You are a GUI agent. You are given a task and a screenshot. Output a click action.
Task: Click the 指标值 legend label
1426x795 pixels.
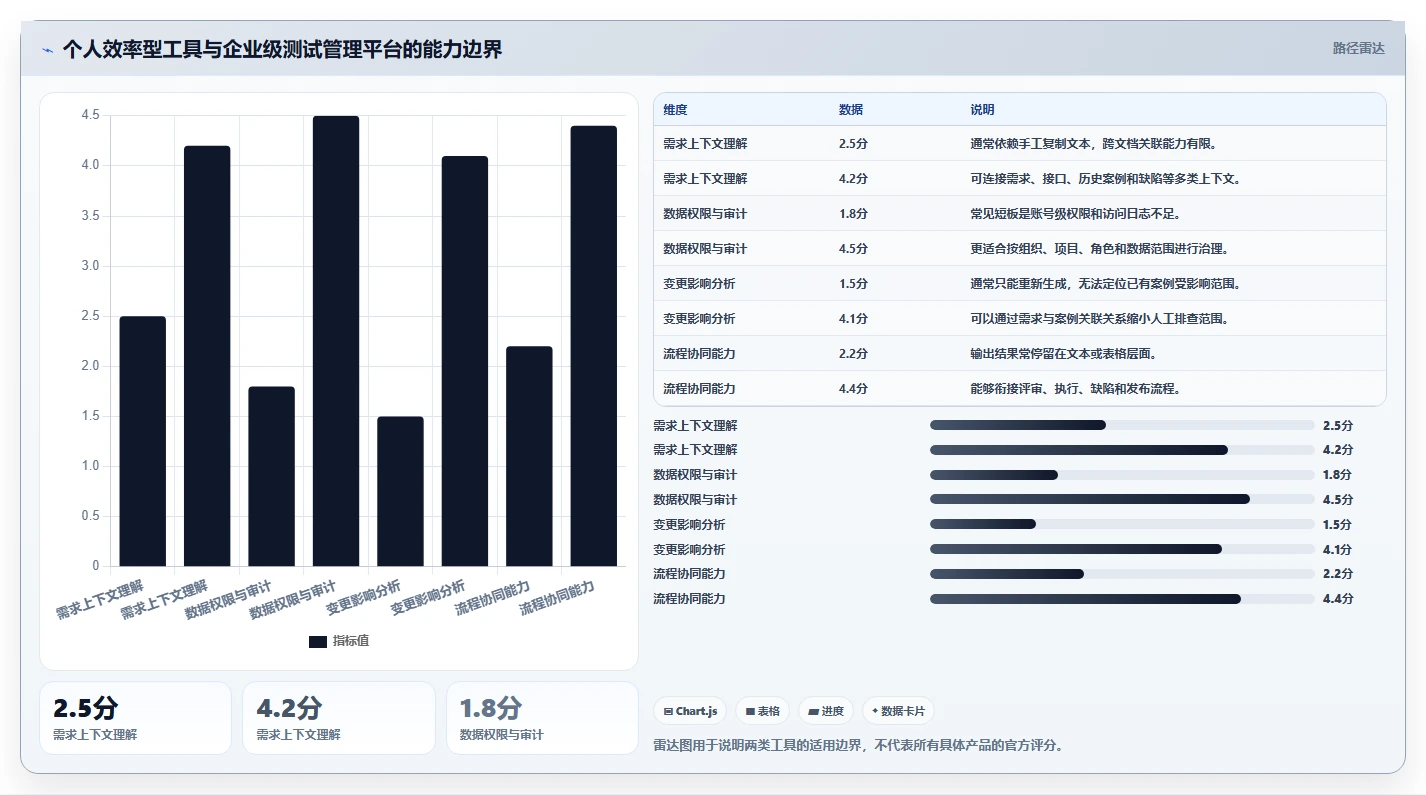pos(351,641)
